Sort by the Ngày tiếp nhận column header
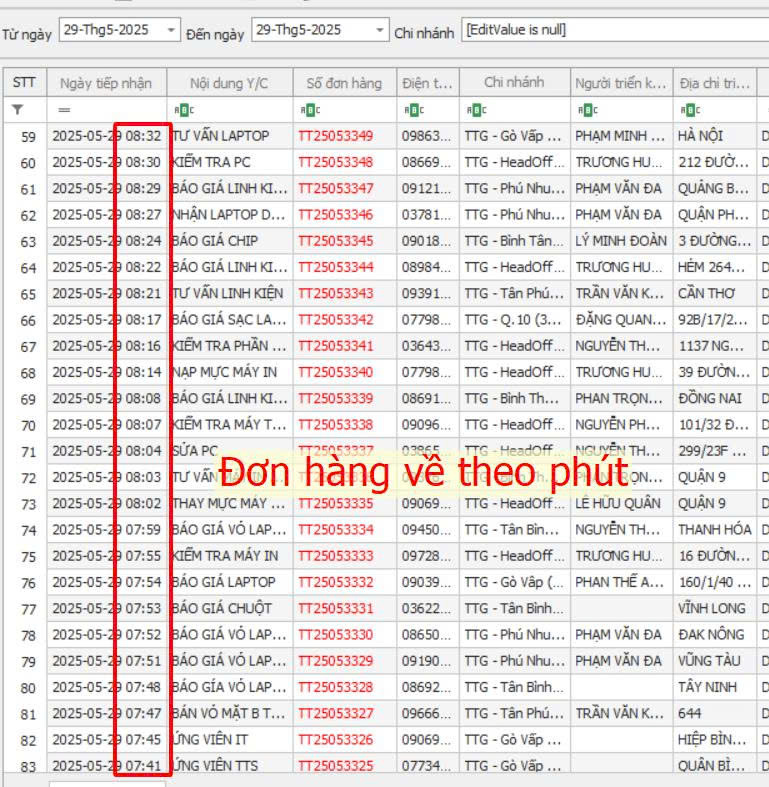This screenshot has width=769, height=787. 105,83
